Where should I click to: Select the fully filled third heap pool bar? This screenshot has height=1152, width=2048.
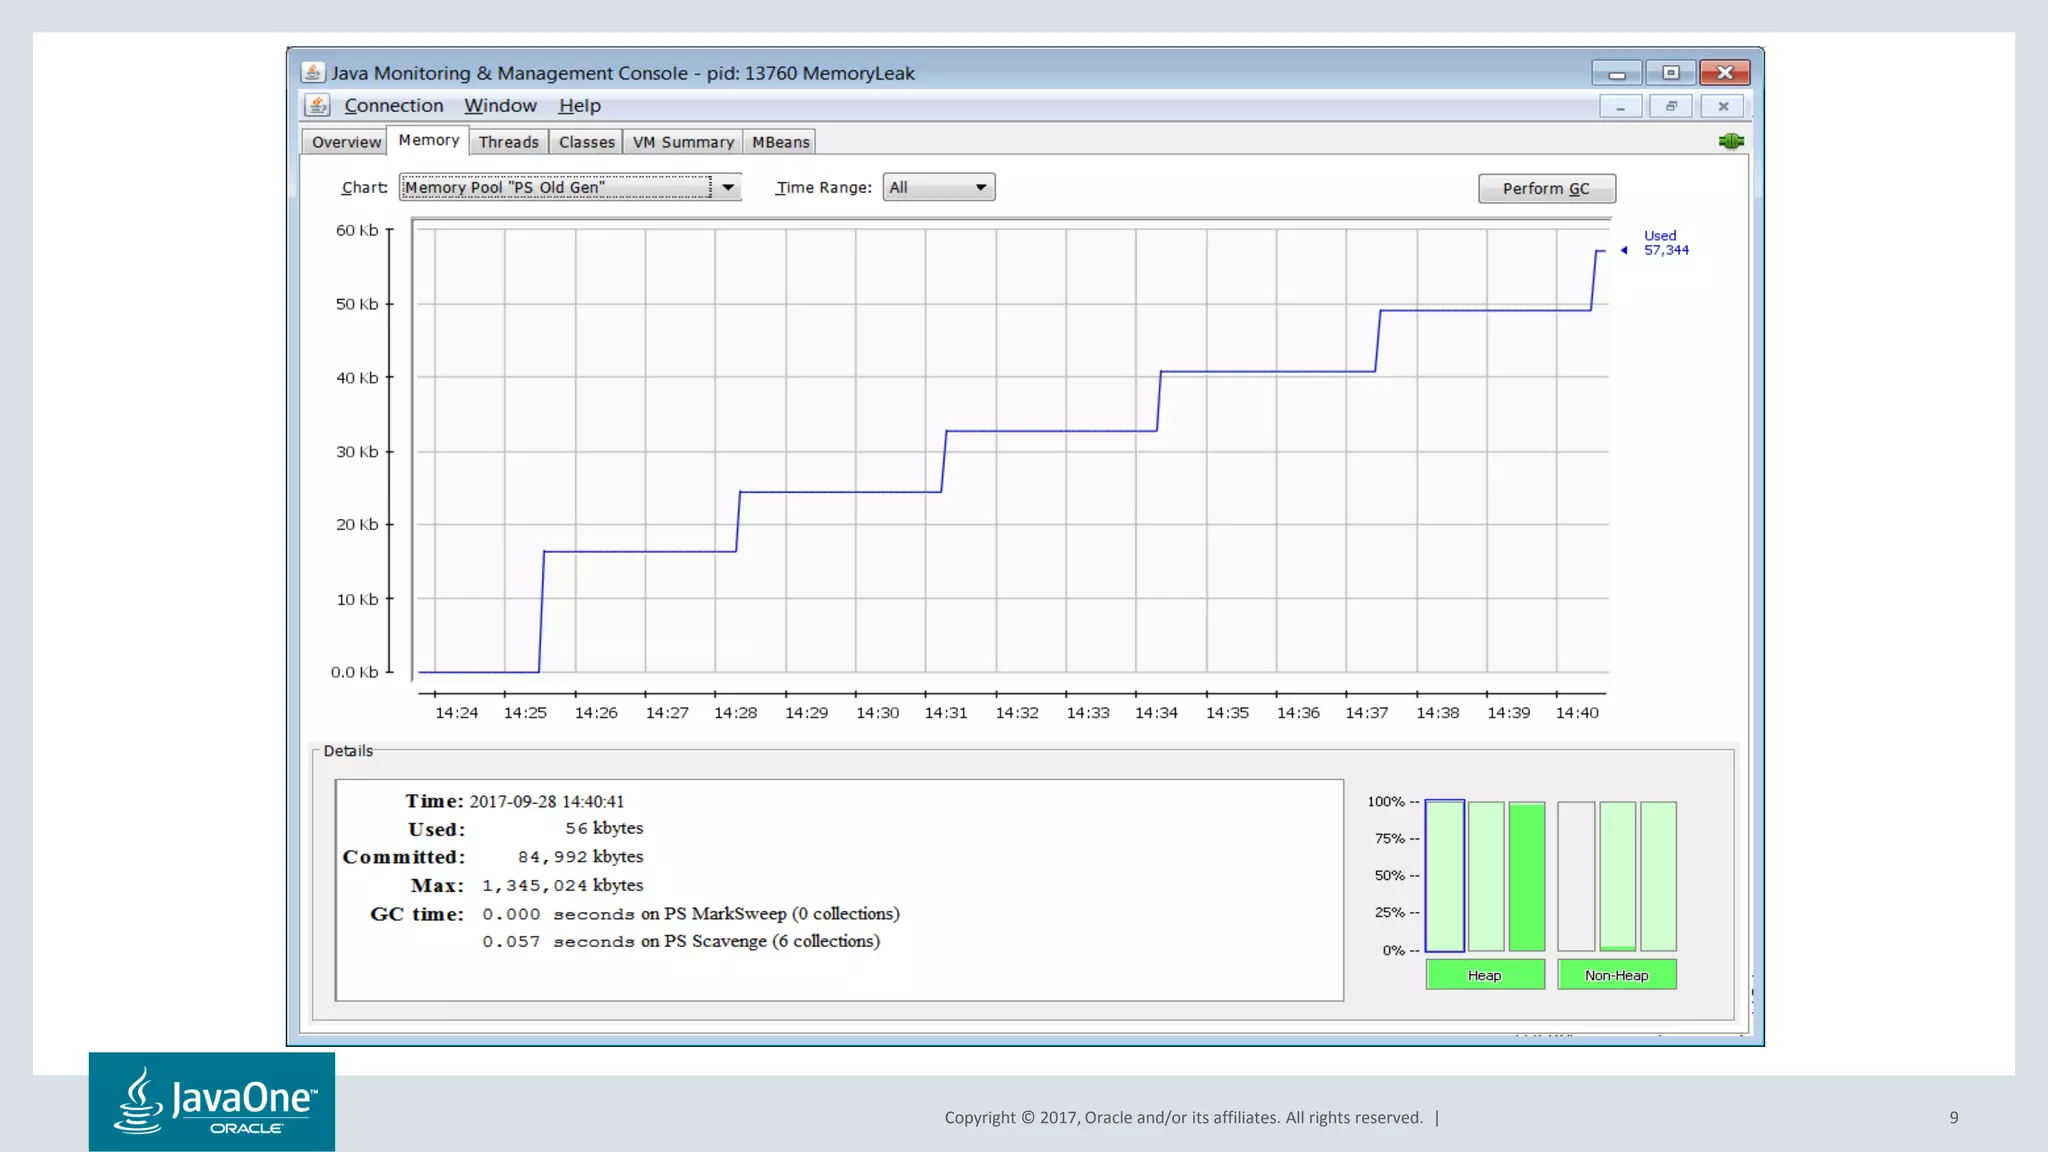1527,875
